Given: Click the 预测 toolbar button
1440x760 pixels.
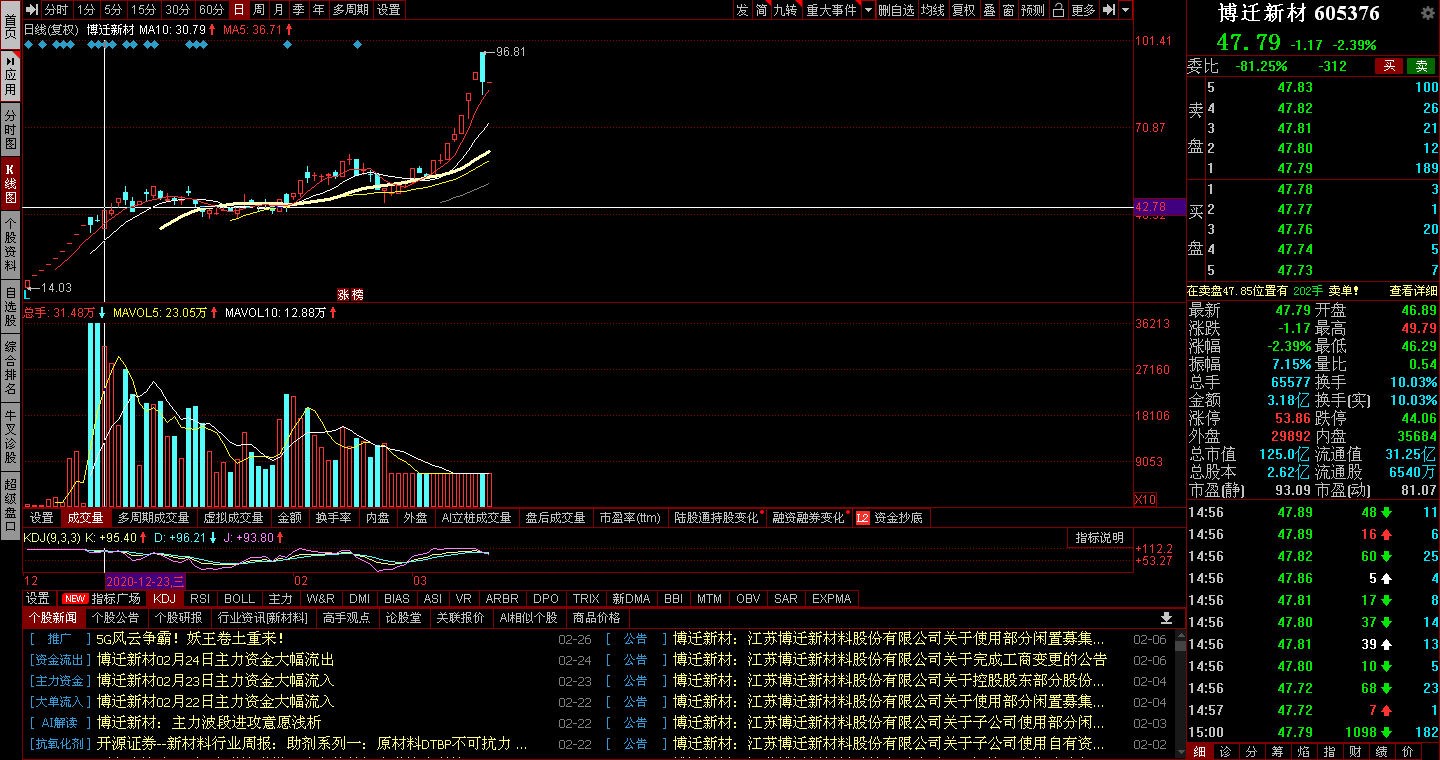Looking at the screenshot, I should pyautogui.click(x=1033, y=10).
